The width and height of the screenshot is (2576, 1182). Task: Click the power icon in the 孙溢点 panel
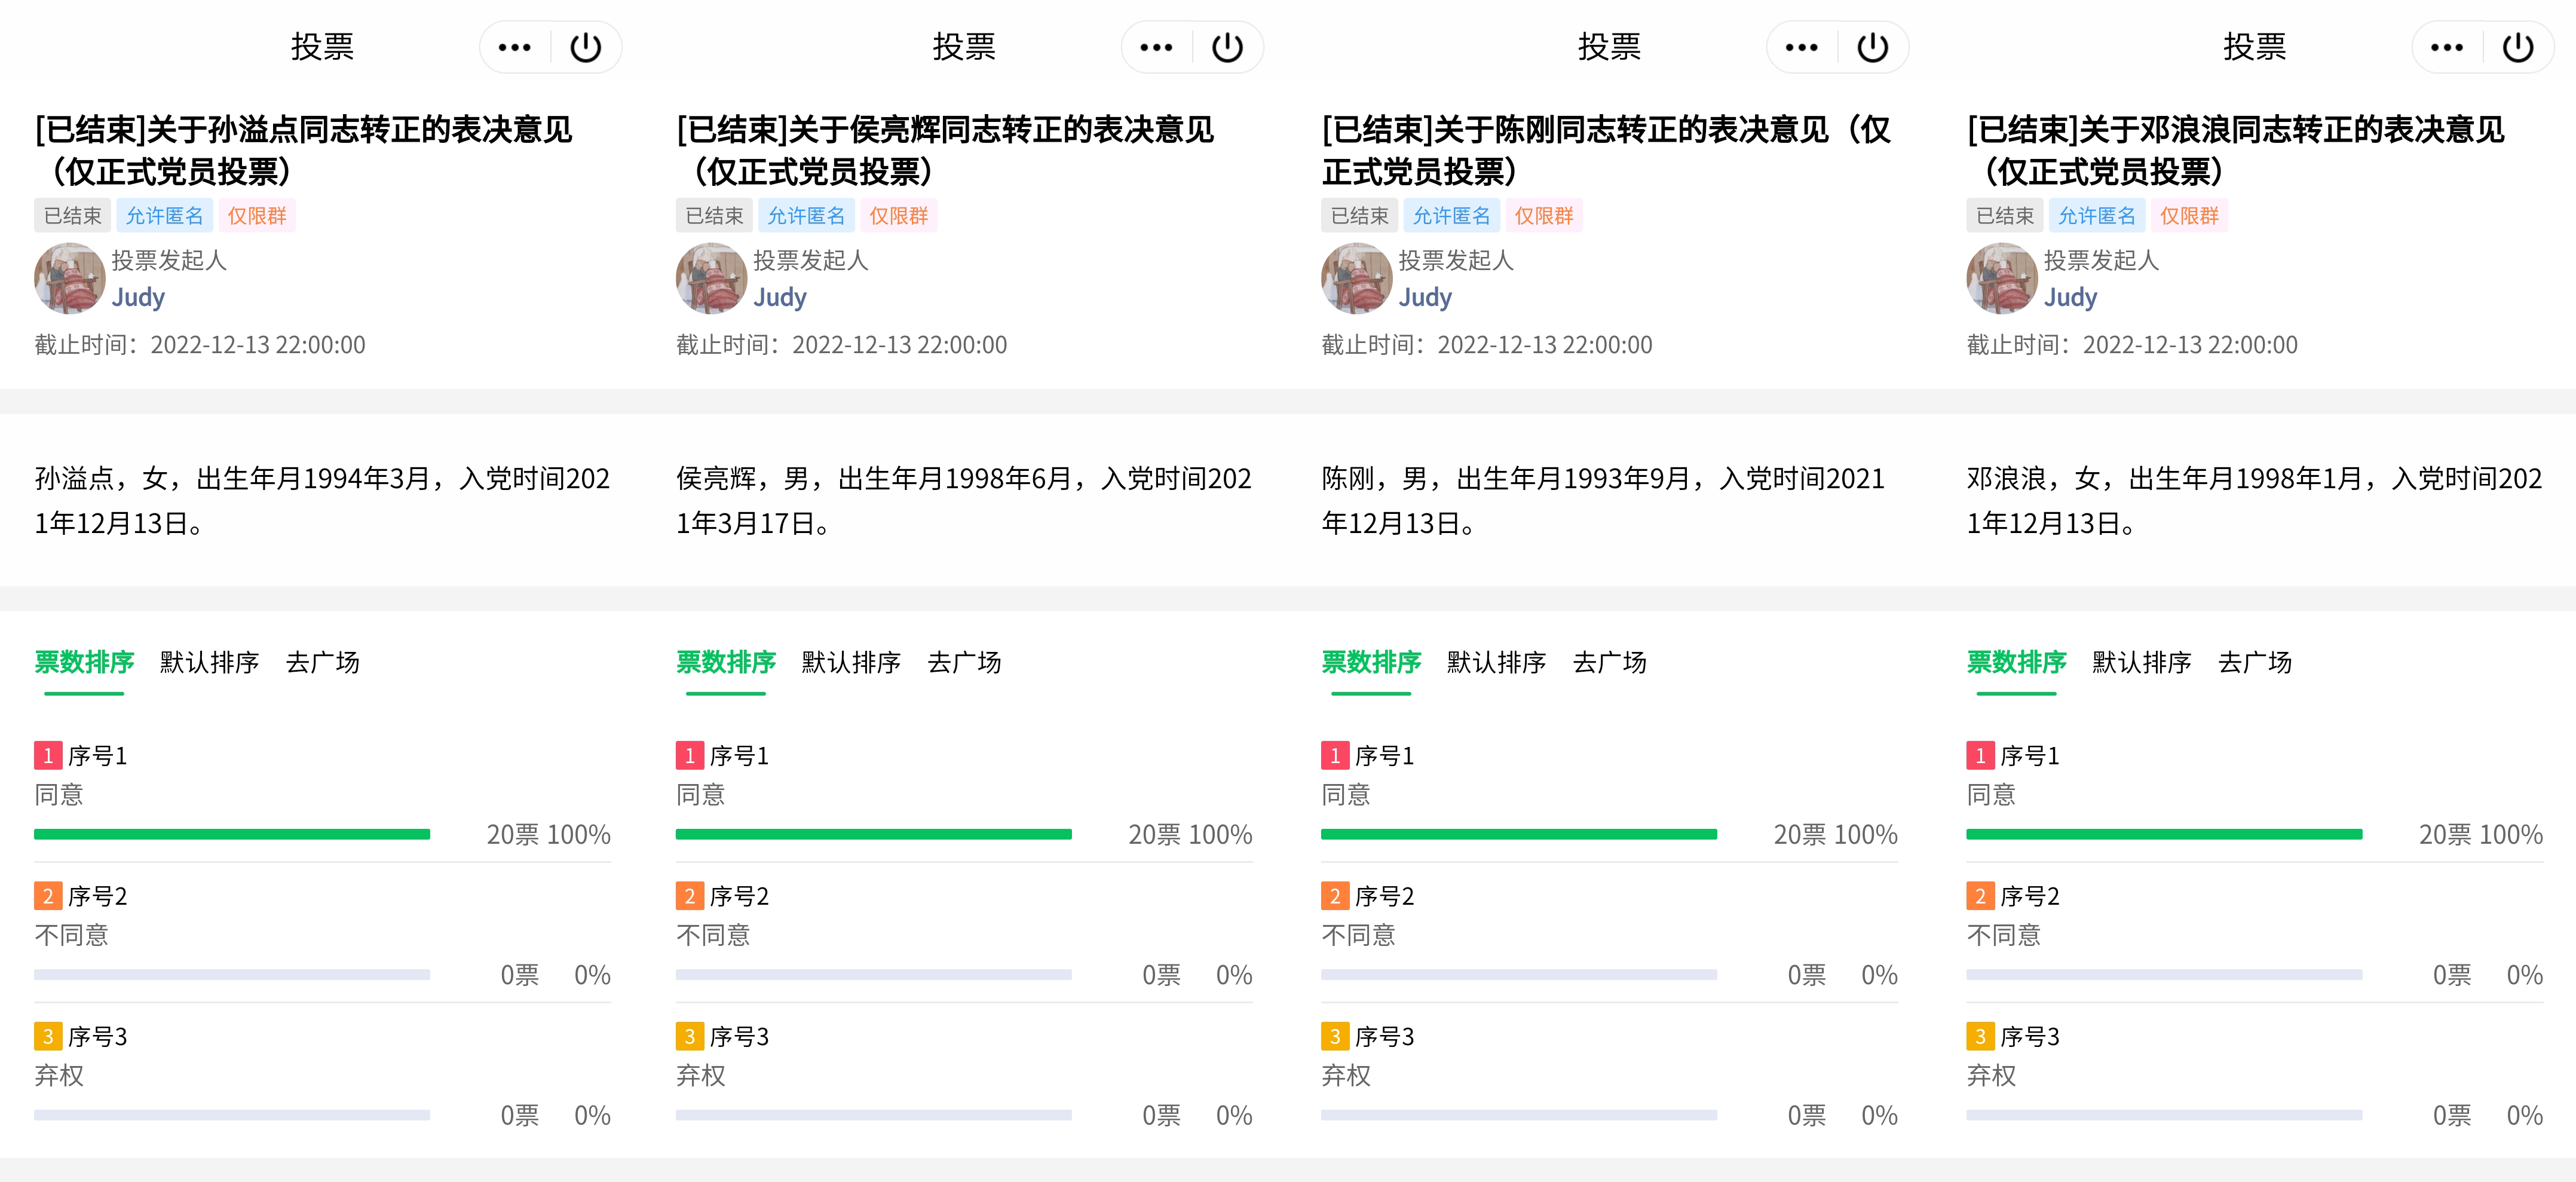tap(586, 47)
